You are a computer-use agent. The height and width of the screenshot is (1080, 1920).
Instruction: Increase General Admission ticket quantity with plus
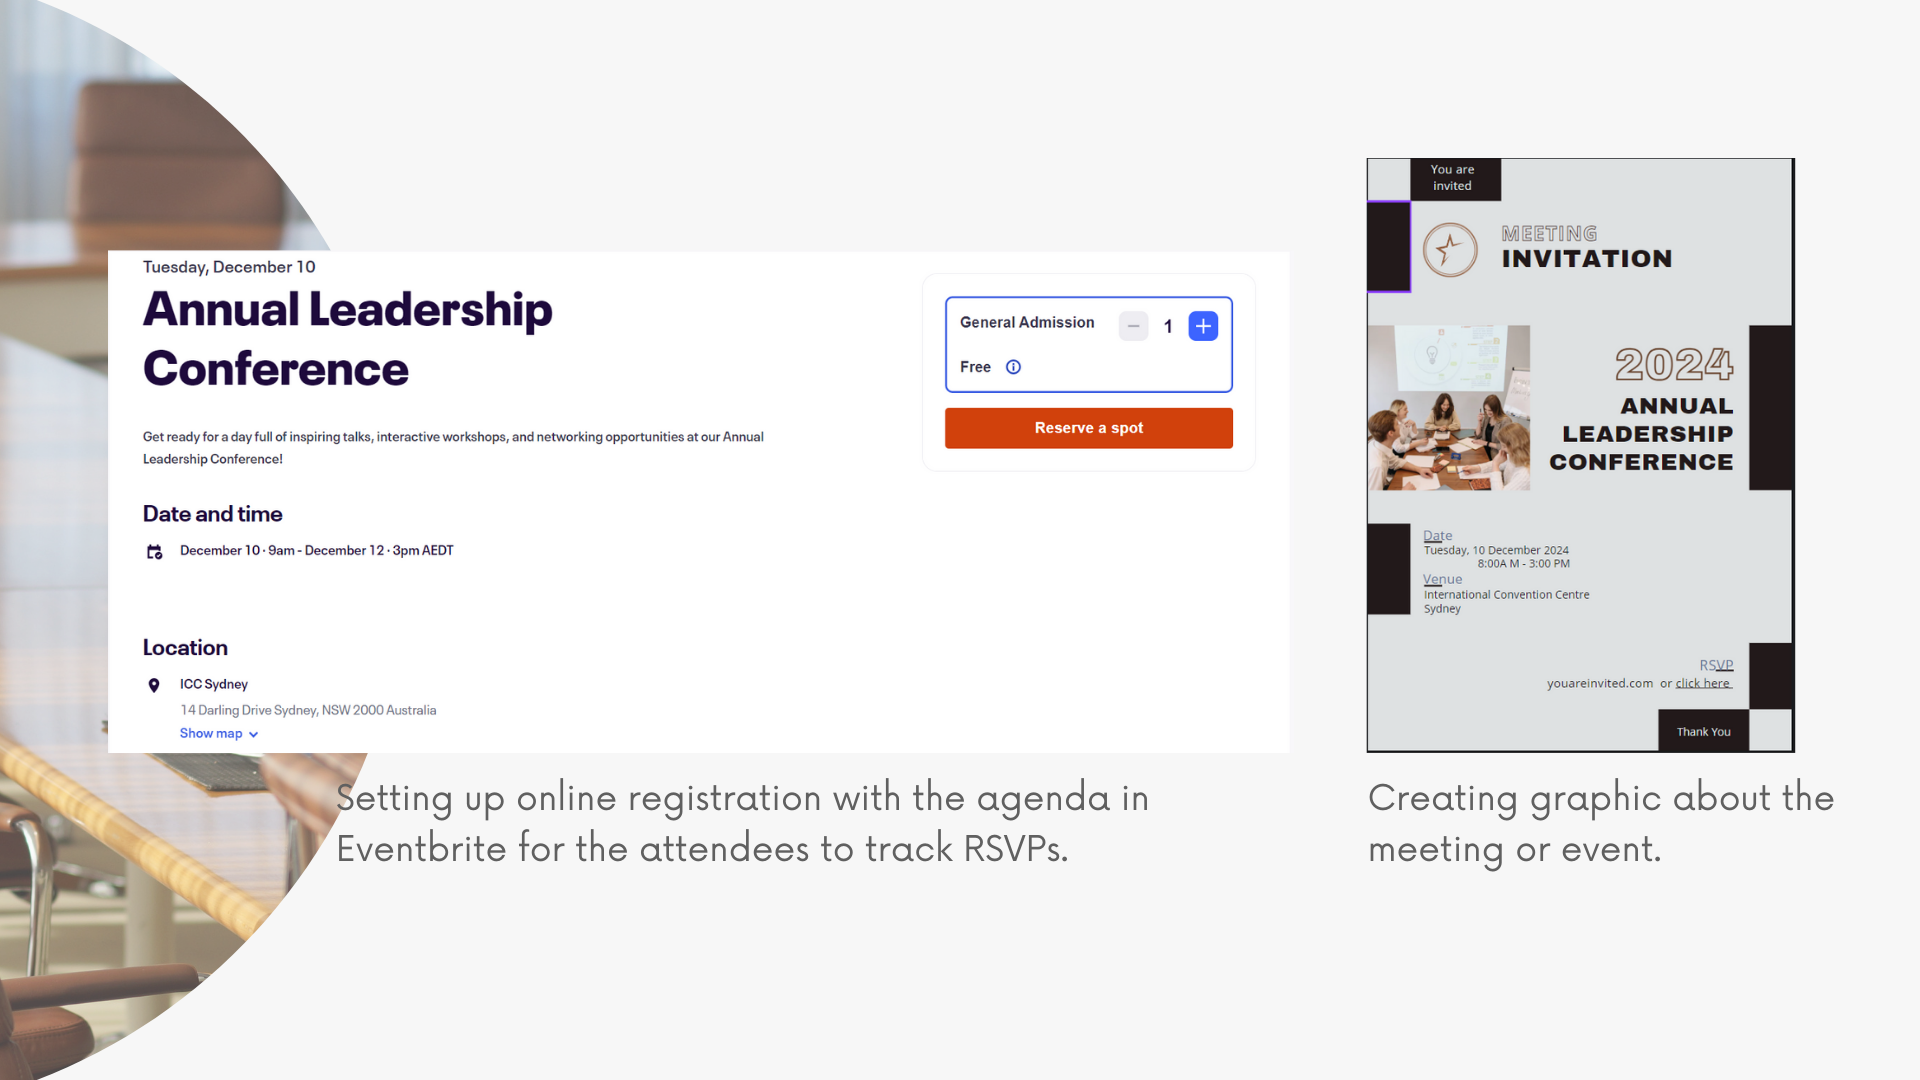coord(1203,326)
